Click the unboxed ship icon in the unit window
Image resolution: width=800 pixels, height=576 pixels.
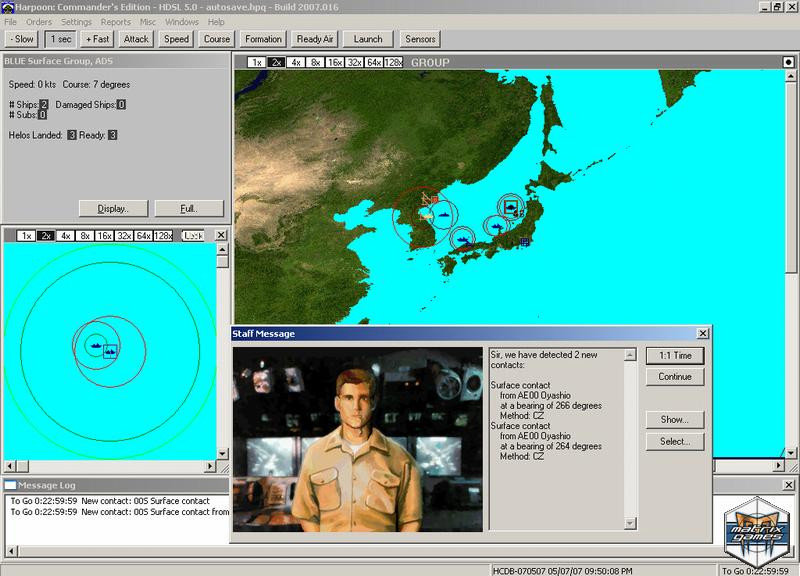coord(95,345)
